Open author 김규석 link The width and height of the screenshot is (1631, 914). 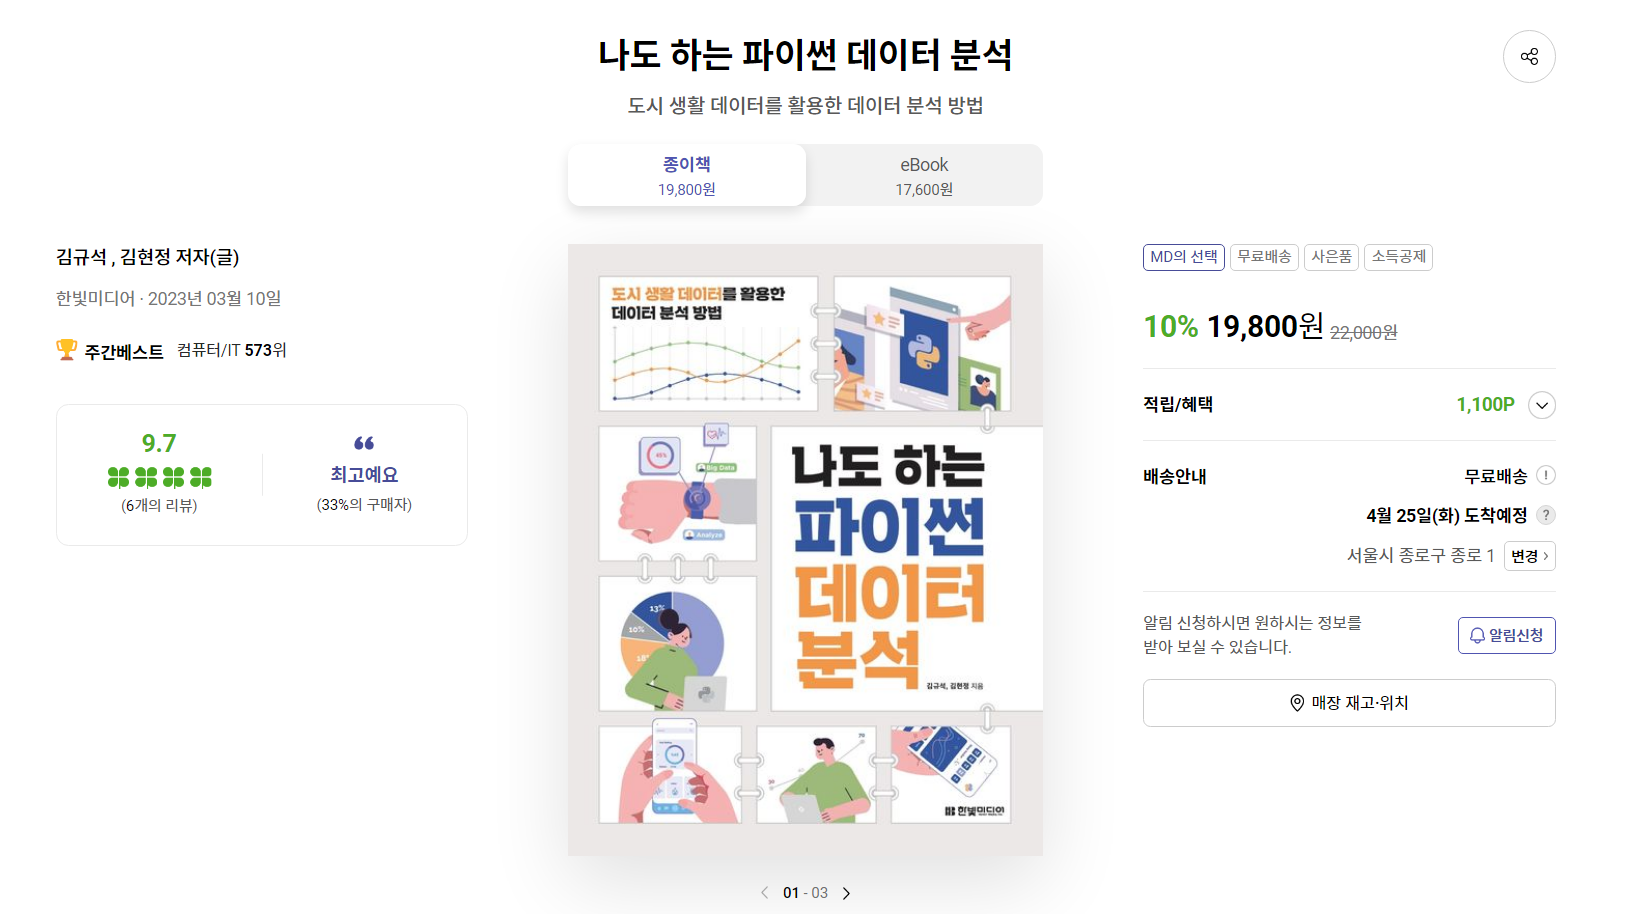click(81, 257)
